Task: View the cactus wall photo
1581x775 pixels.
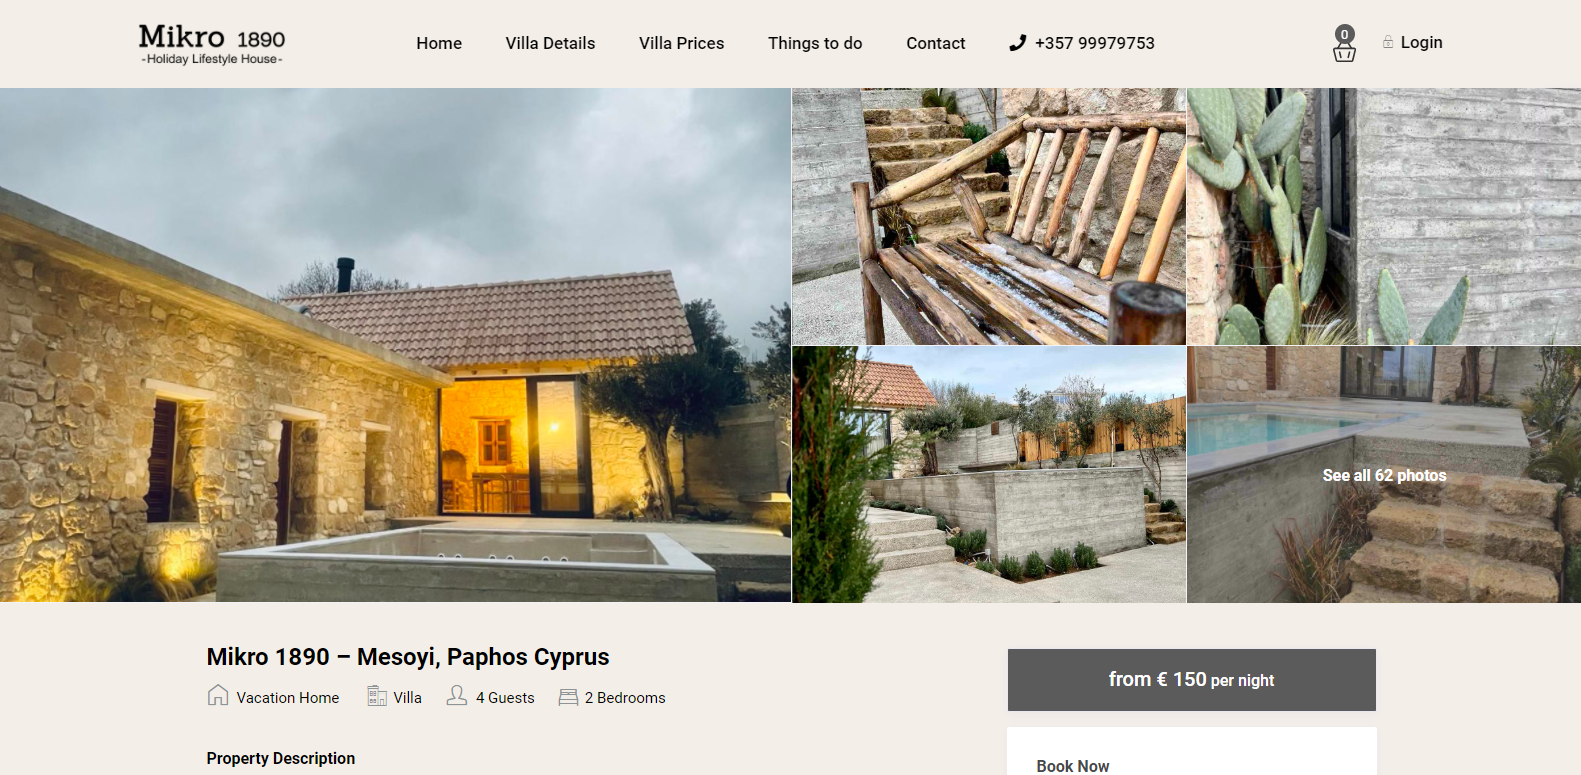Action: pos(1384,216)
